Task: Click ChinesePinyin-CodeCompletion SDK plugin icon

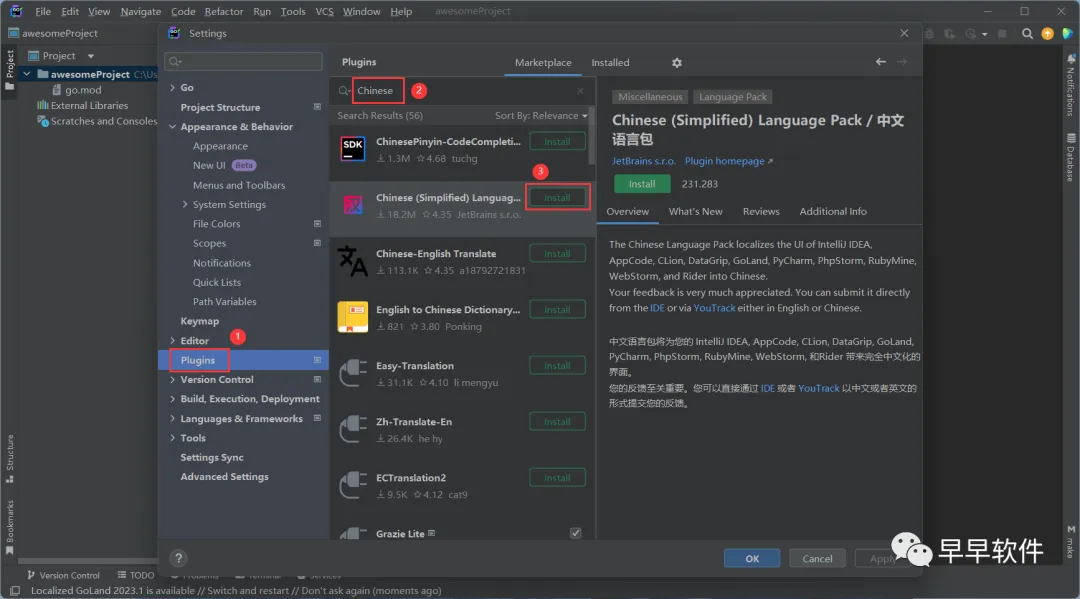Action: pos(353,149)
